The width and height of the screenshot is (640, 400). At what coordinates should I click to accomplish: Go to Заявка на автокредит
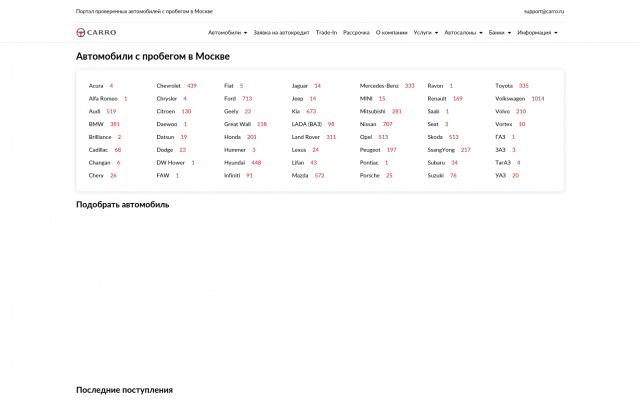281,33
